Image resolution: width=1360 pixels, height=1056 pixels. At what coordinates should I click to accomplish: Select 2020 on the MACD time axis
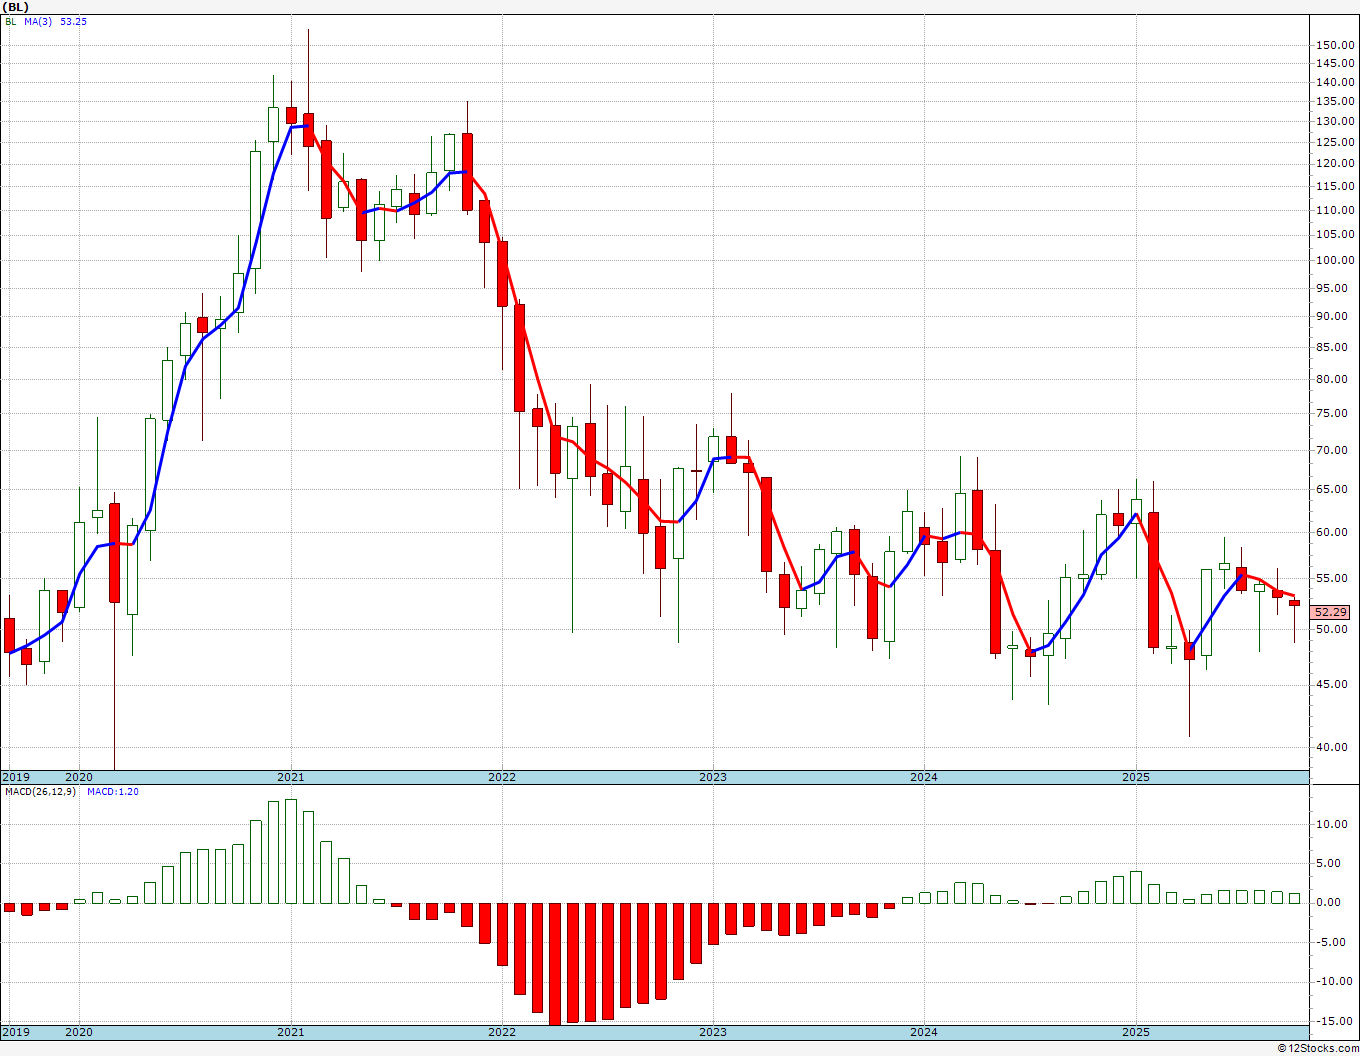79,1032
